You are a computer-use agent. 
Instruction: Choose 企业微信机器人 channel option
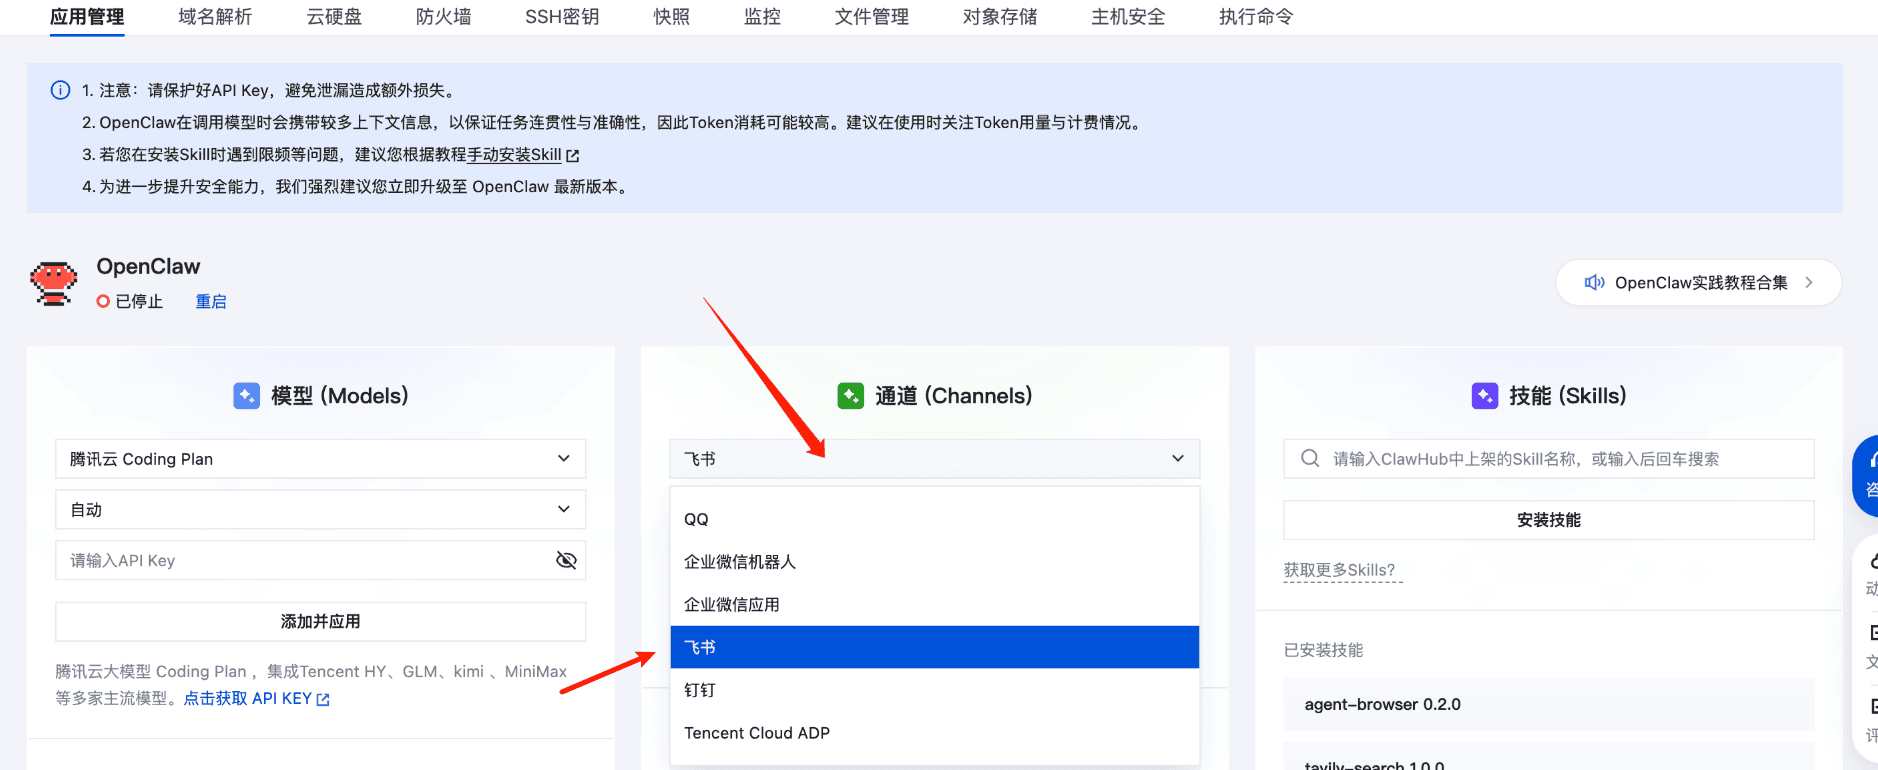click(x=740, y=562)
